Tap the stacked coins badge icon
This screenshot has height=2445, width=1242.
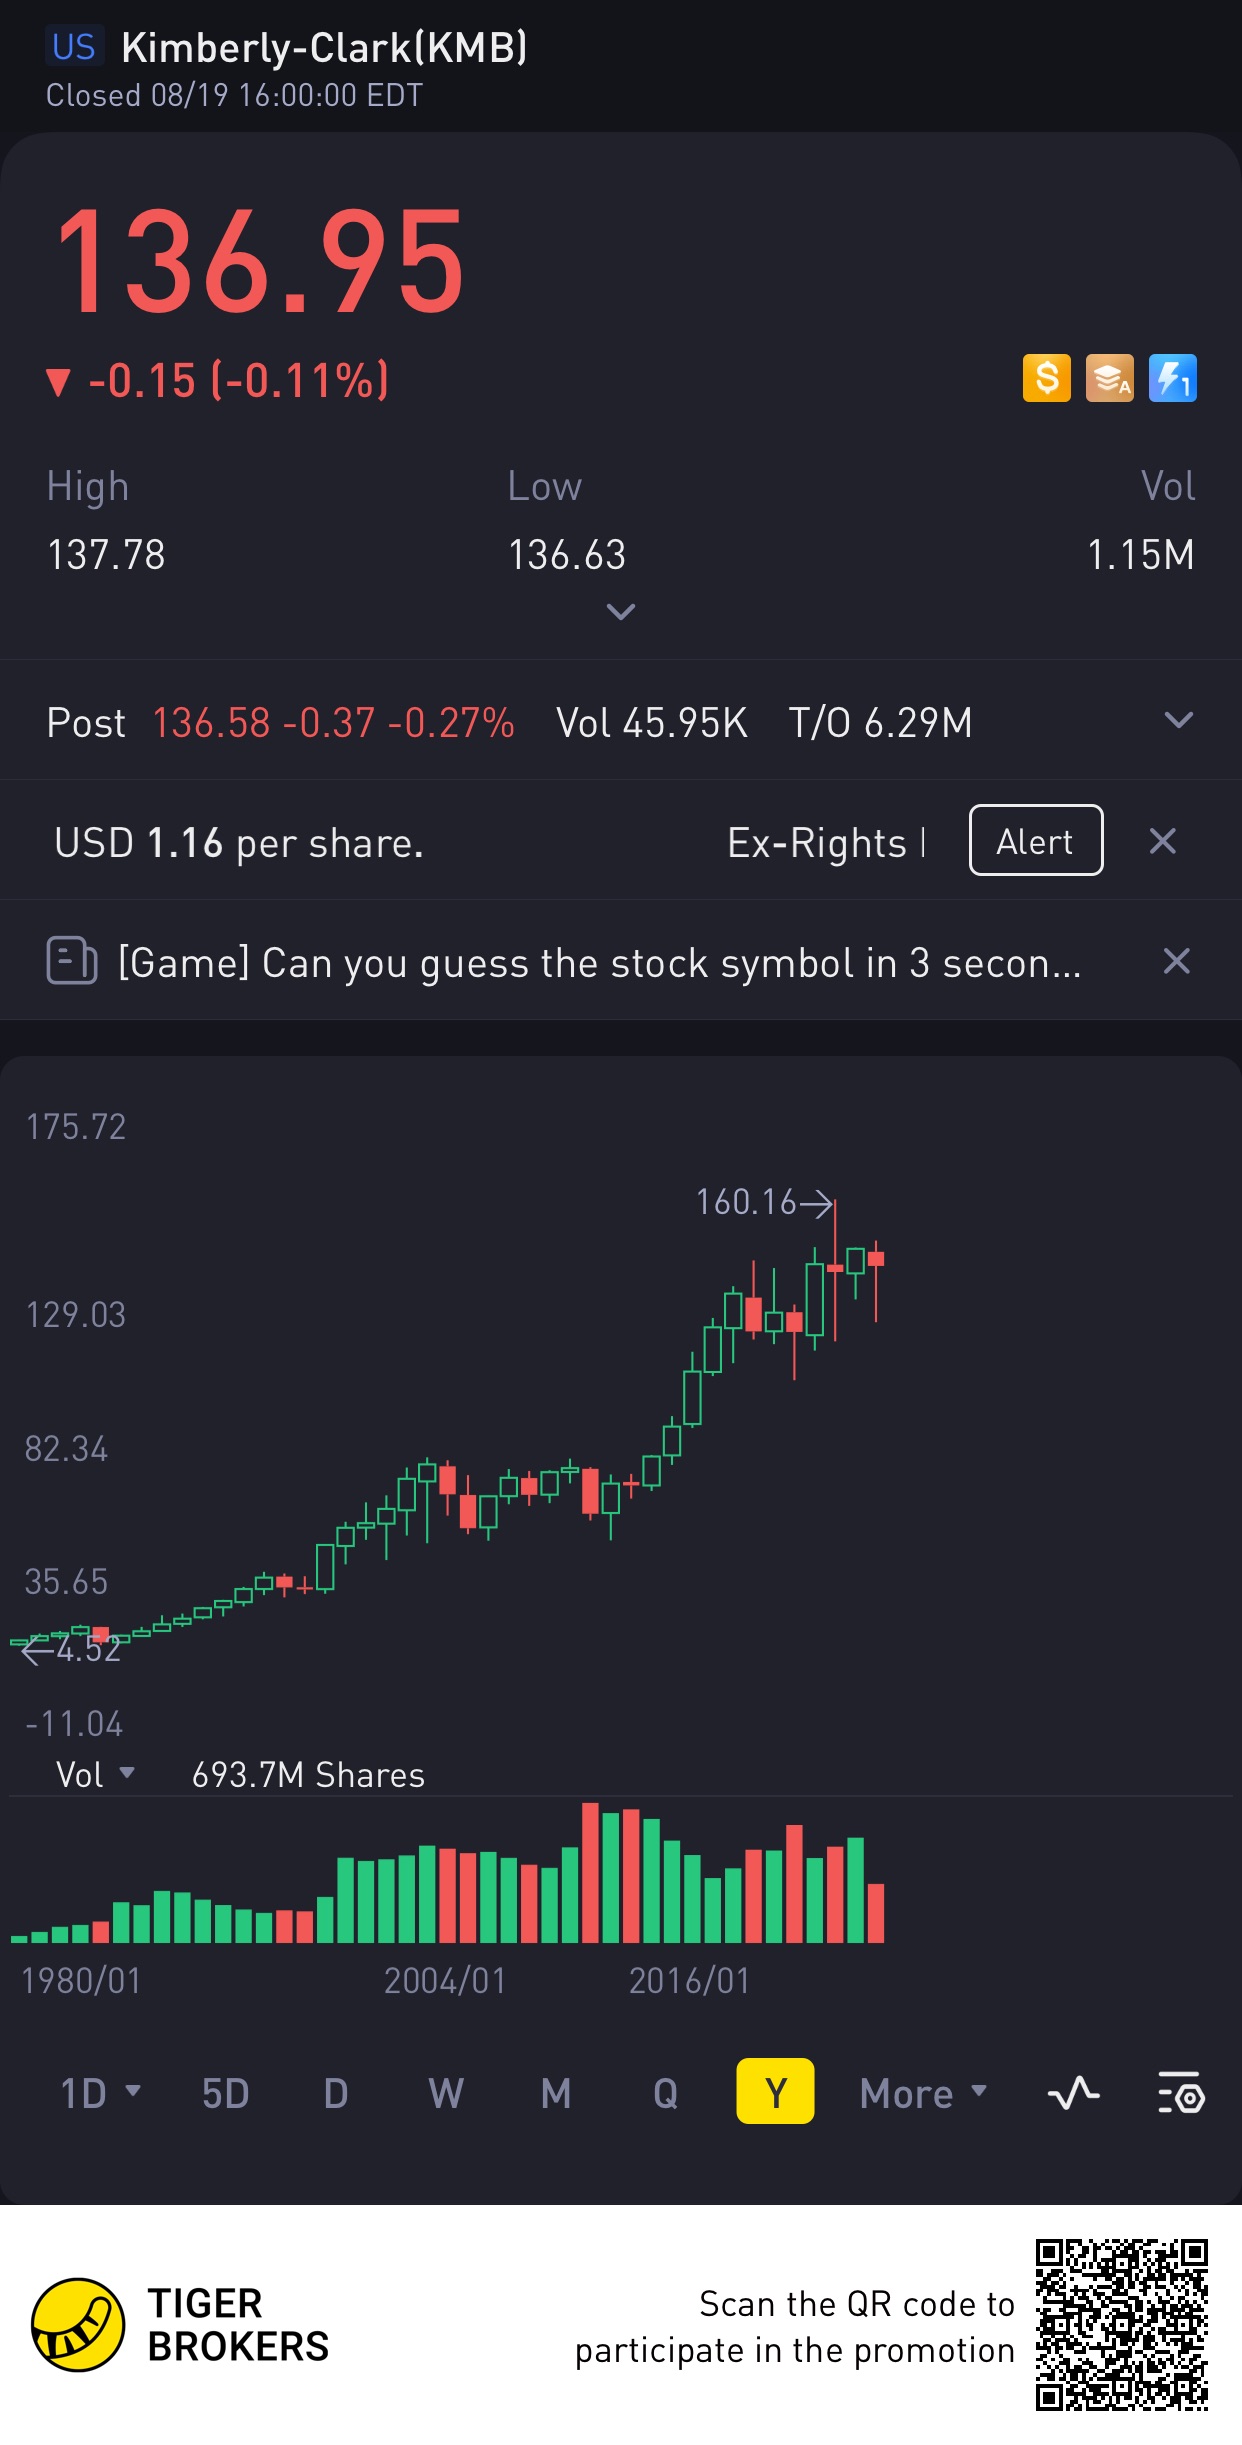point(1109,379)
